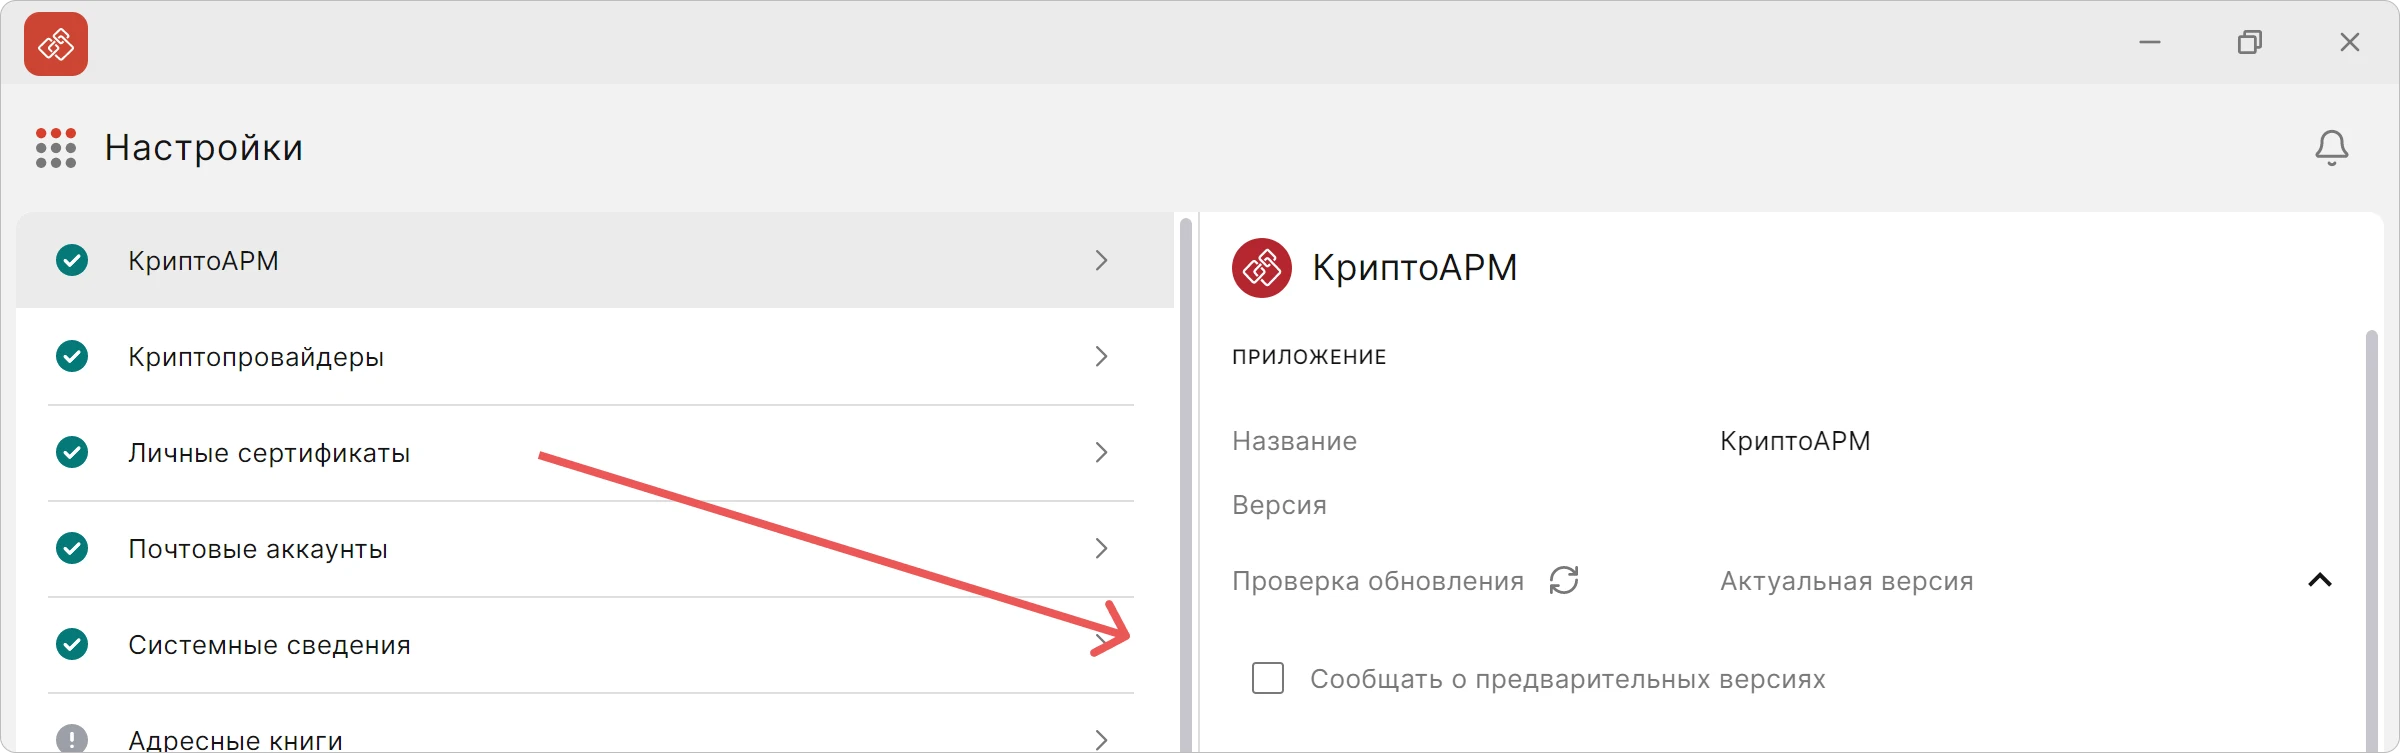
Task: Select КриптоАРМ settings section
Action: tap(594, 260)
